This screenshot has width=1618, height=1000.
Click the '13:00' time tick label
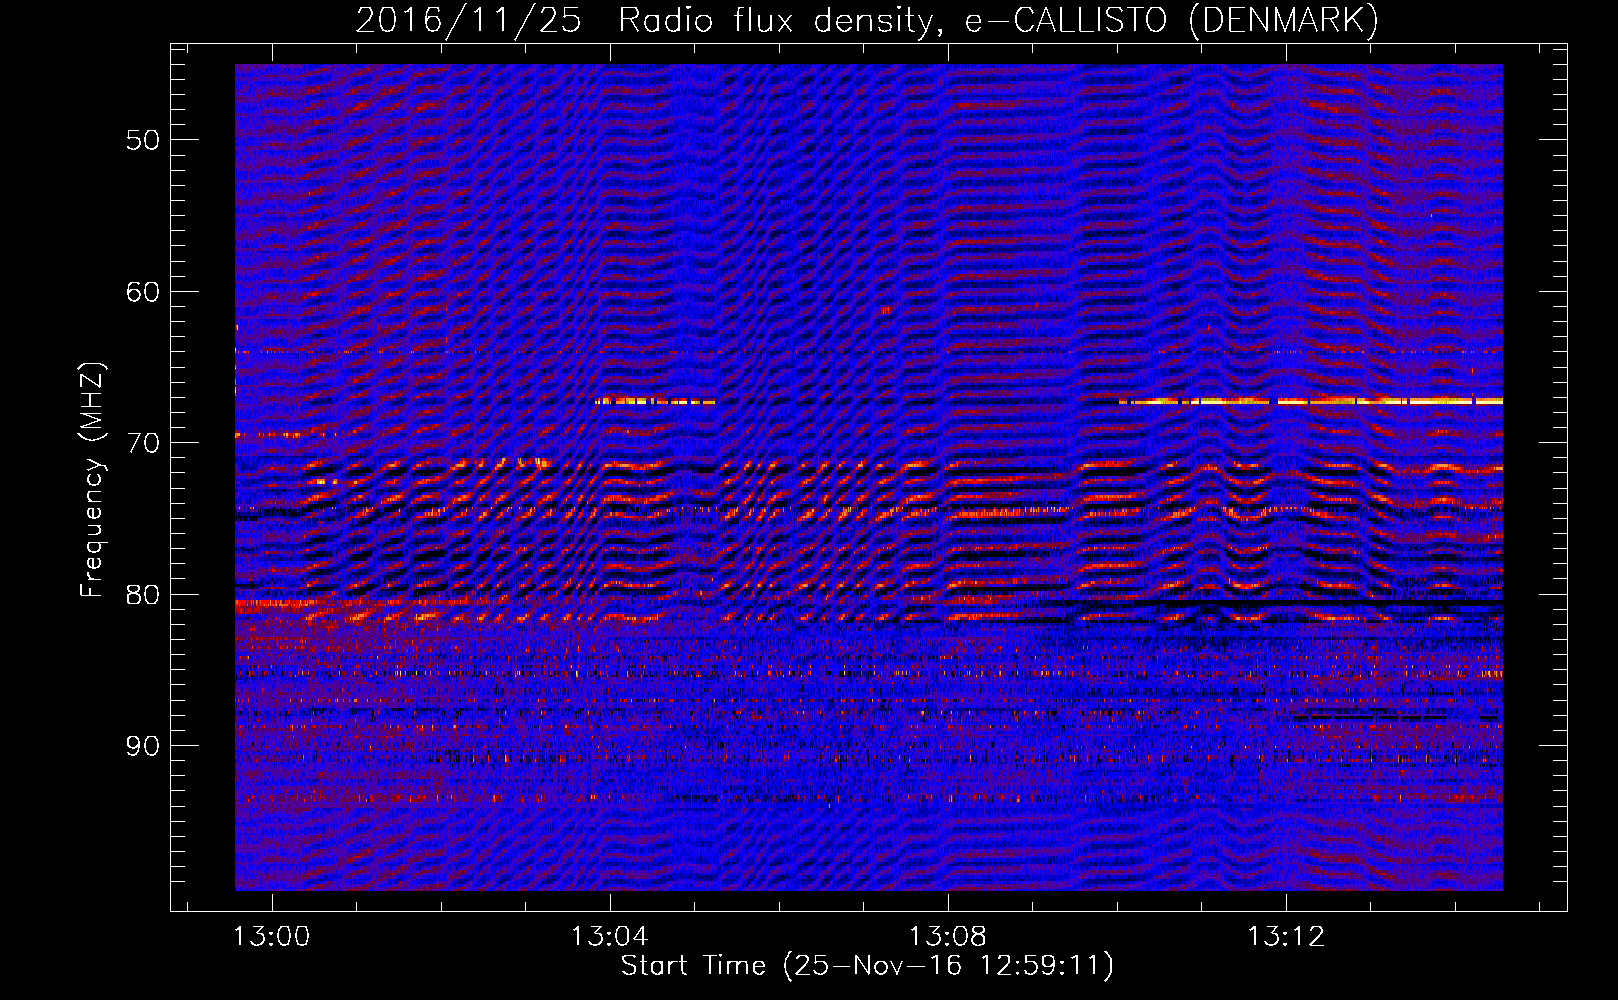tap(272, 937)
